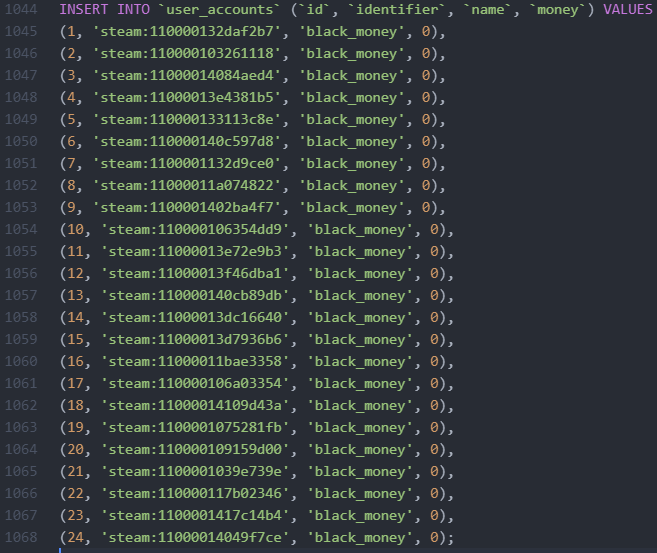Click the identifier 'steam:110000106354dd9'
657x553 pixels.
point(195,229)
